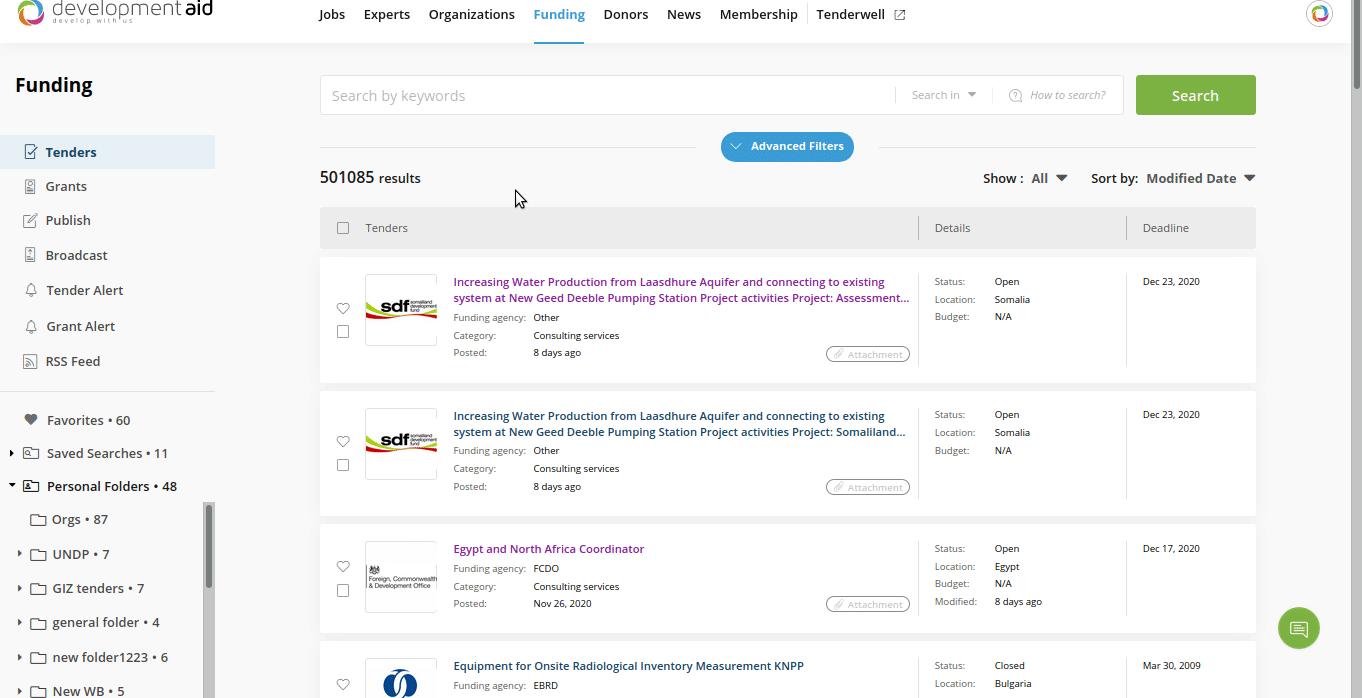1362x698 pixels.
Task: Click the FCDO logo thumbnail
Action: tap(401, 577)
